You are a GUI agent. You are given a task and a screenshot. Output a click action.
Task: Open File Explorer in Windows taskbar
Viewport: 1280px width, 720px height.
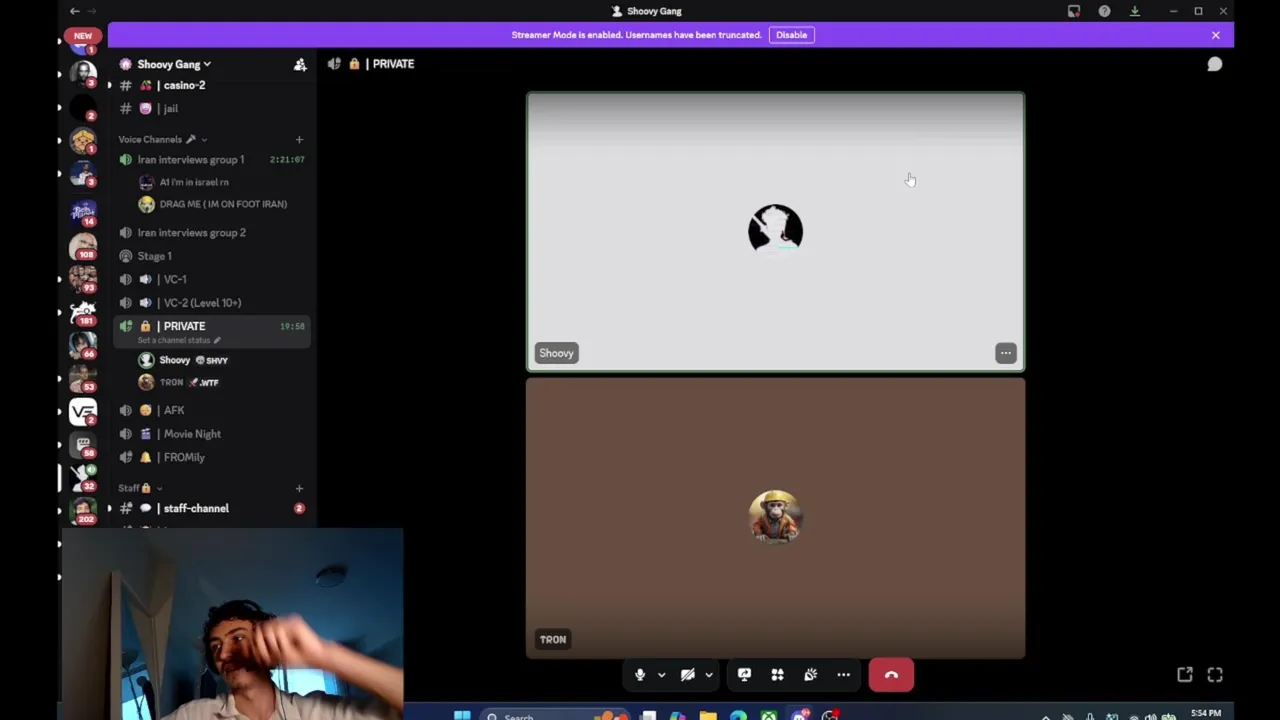[708, 715]
